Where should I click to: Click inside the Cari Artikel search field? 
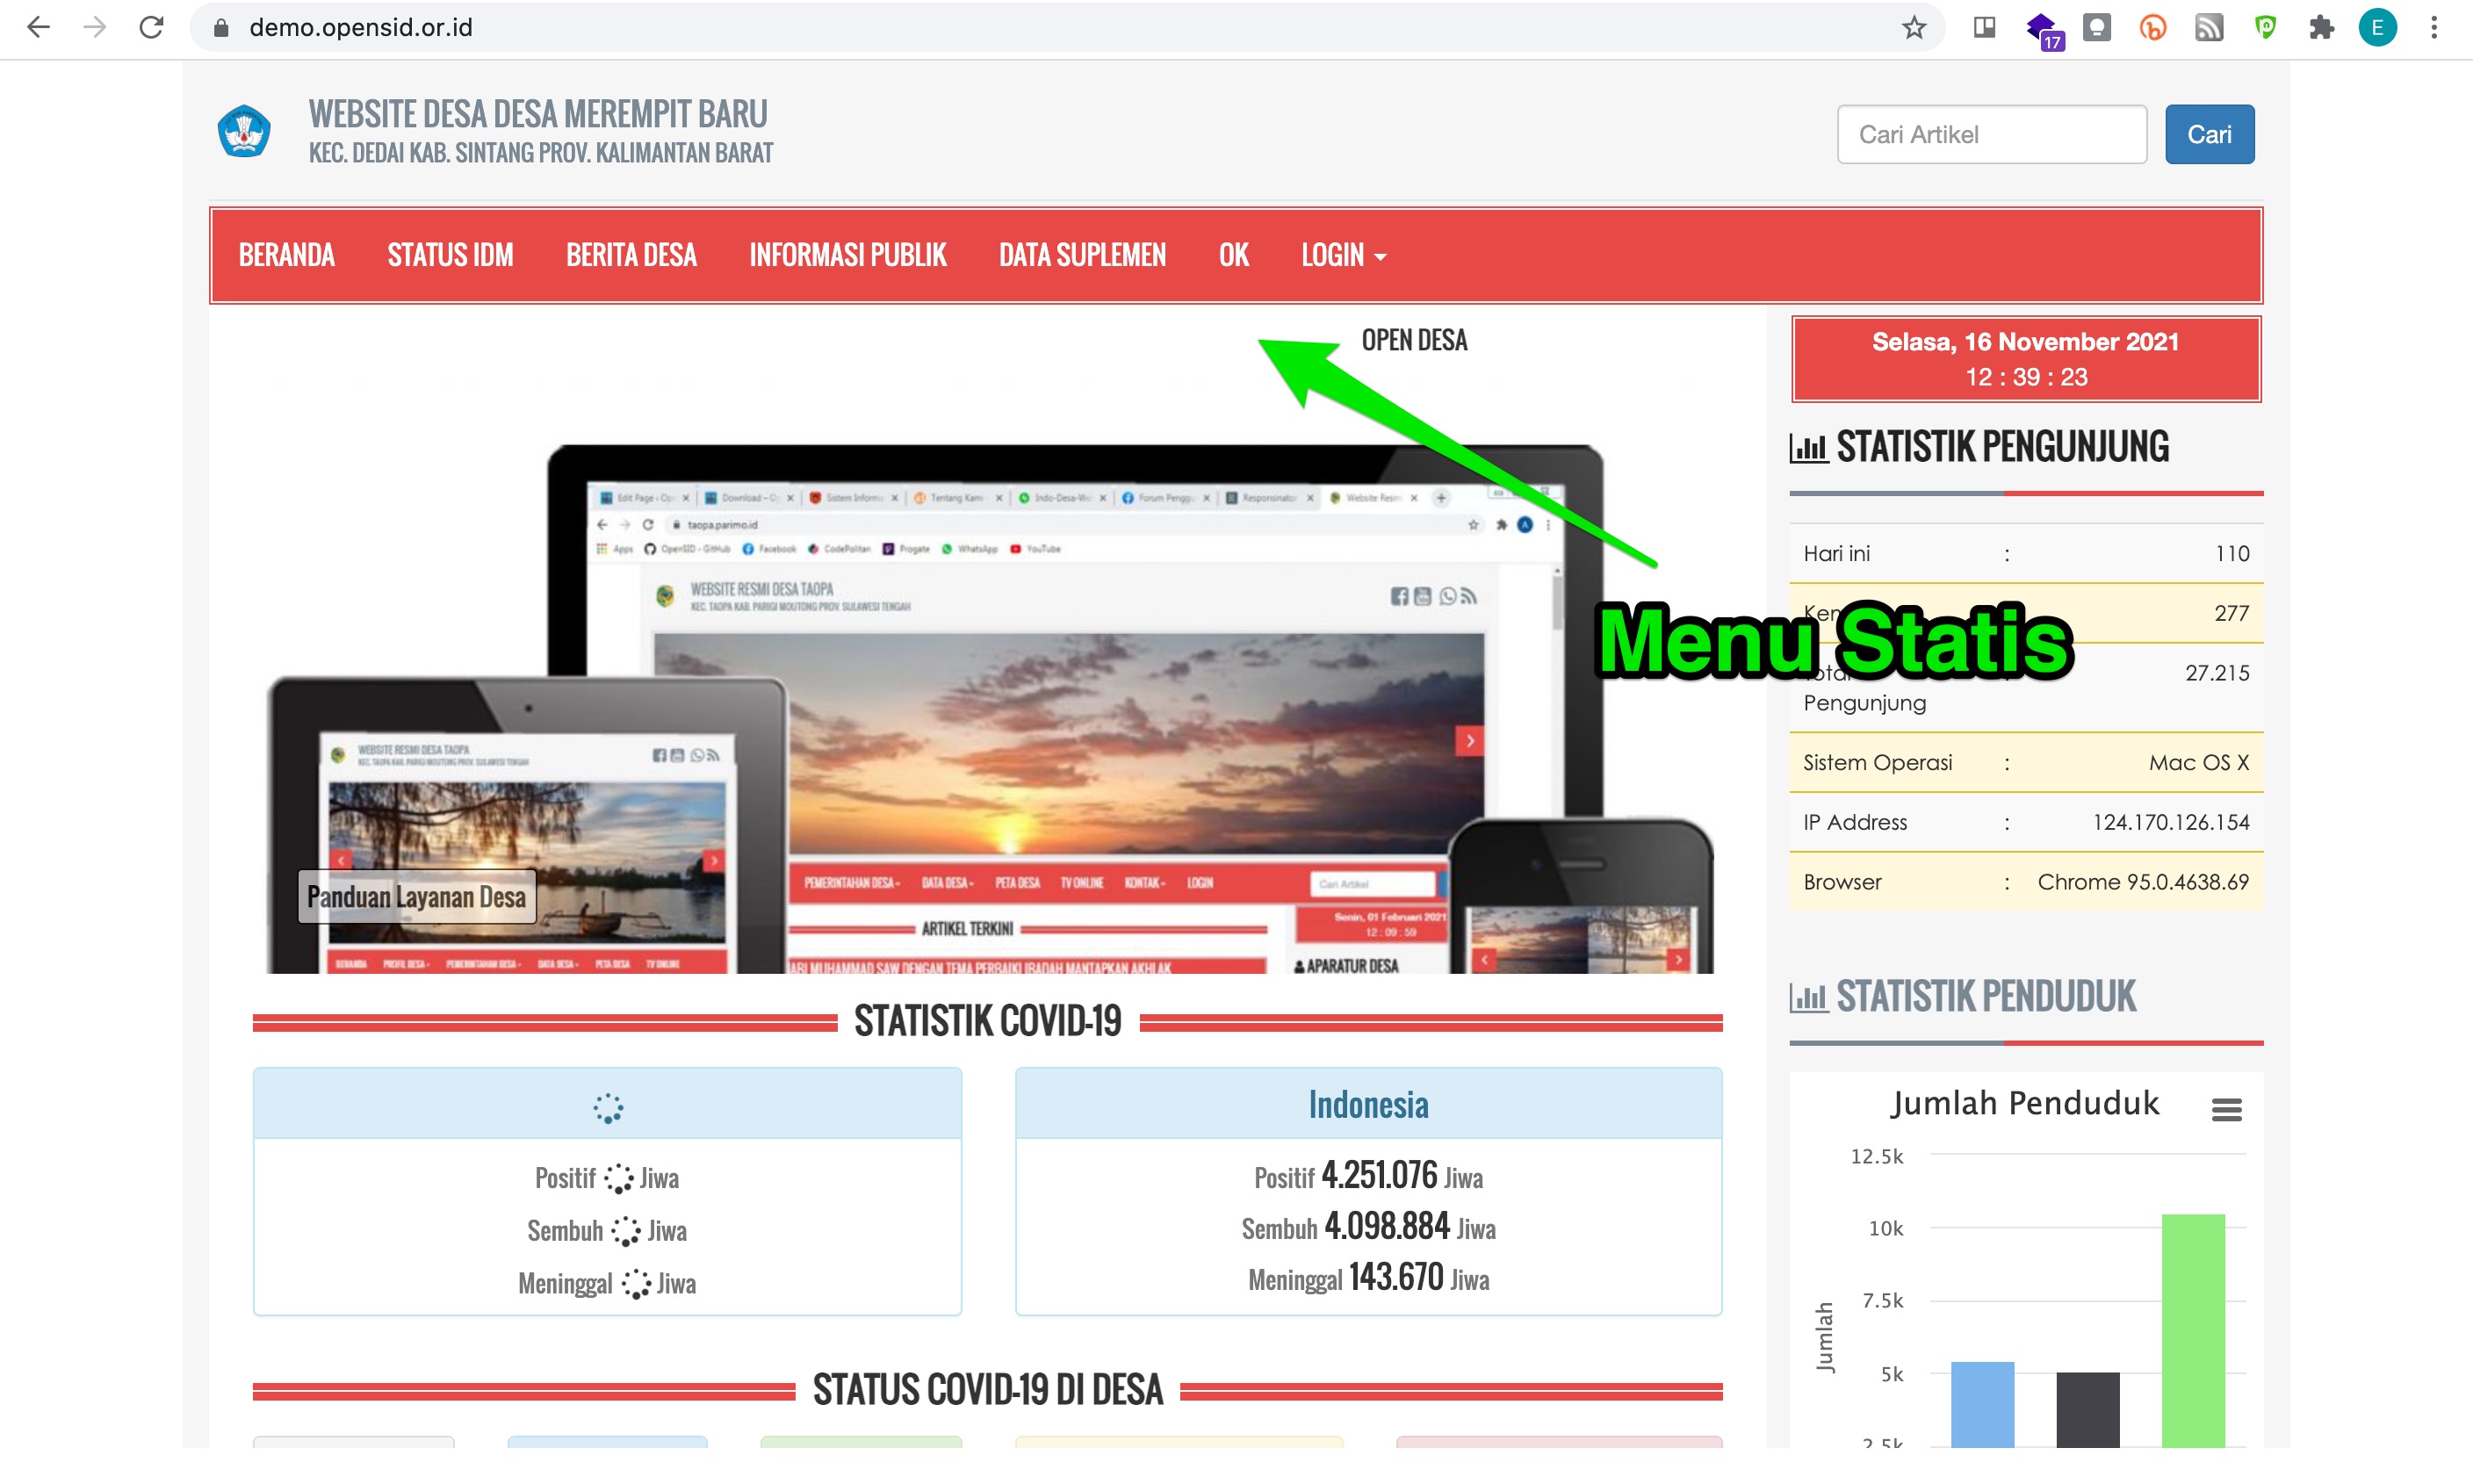point(1991,134)
